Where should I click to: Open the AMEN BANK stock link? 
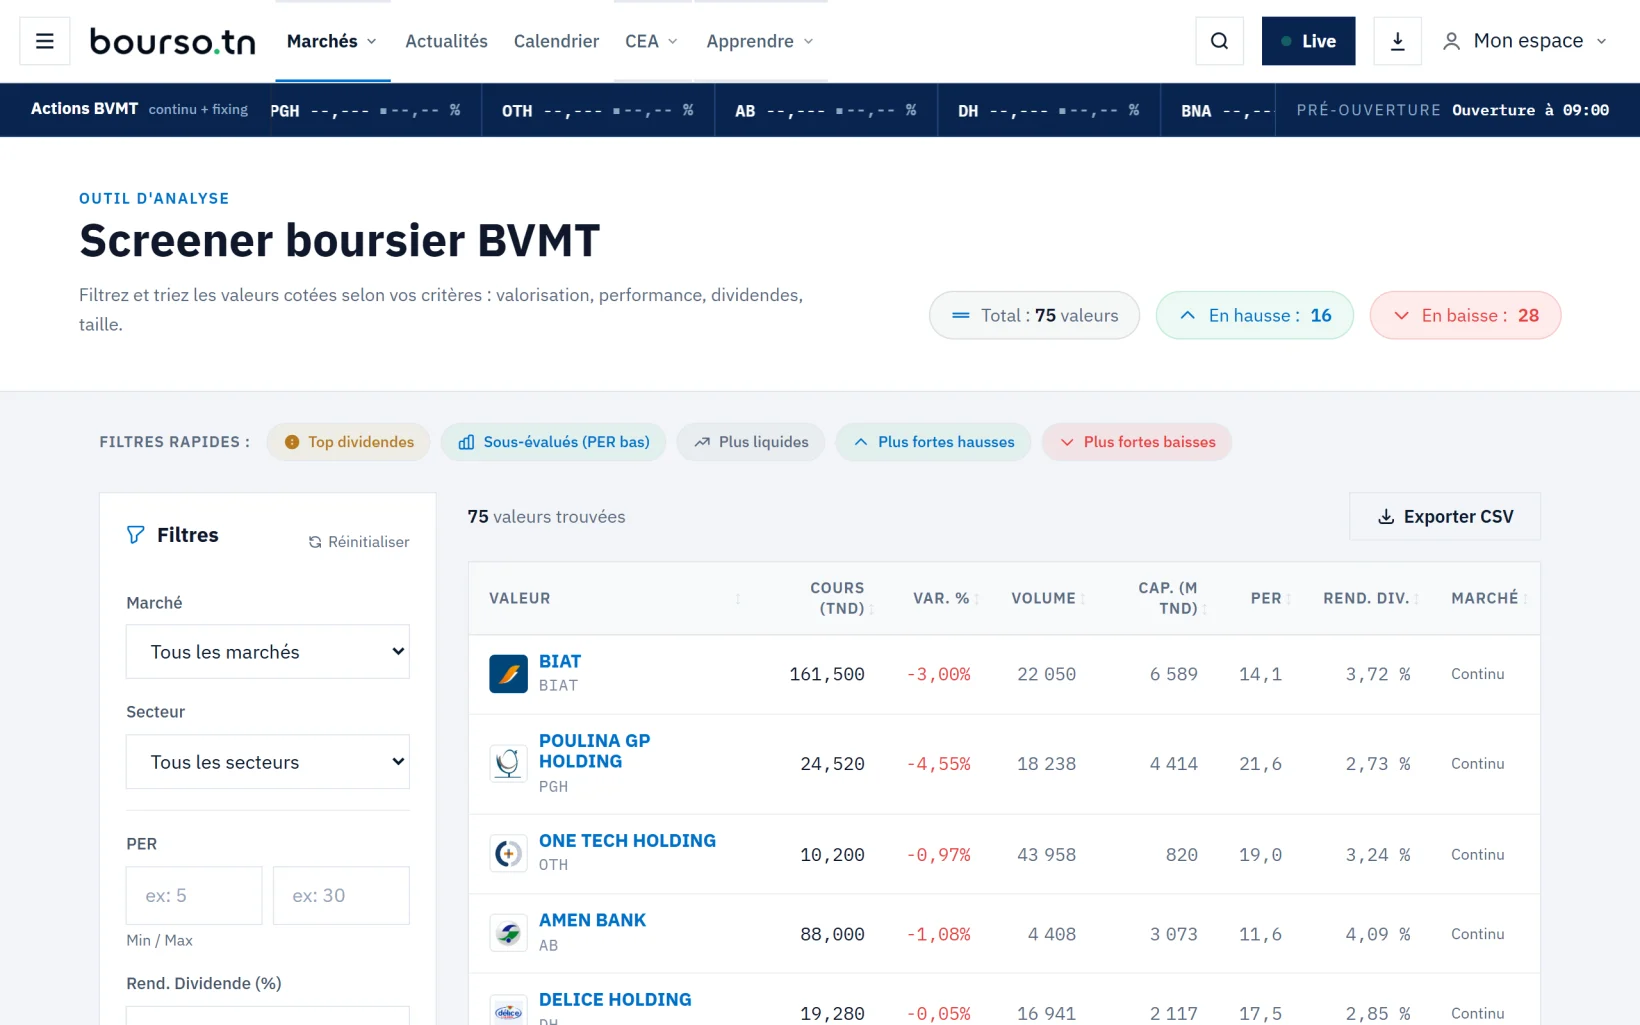[x=592, y=920]
